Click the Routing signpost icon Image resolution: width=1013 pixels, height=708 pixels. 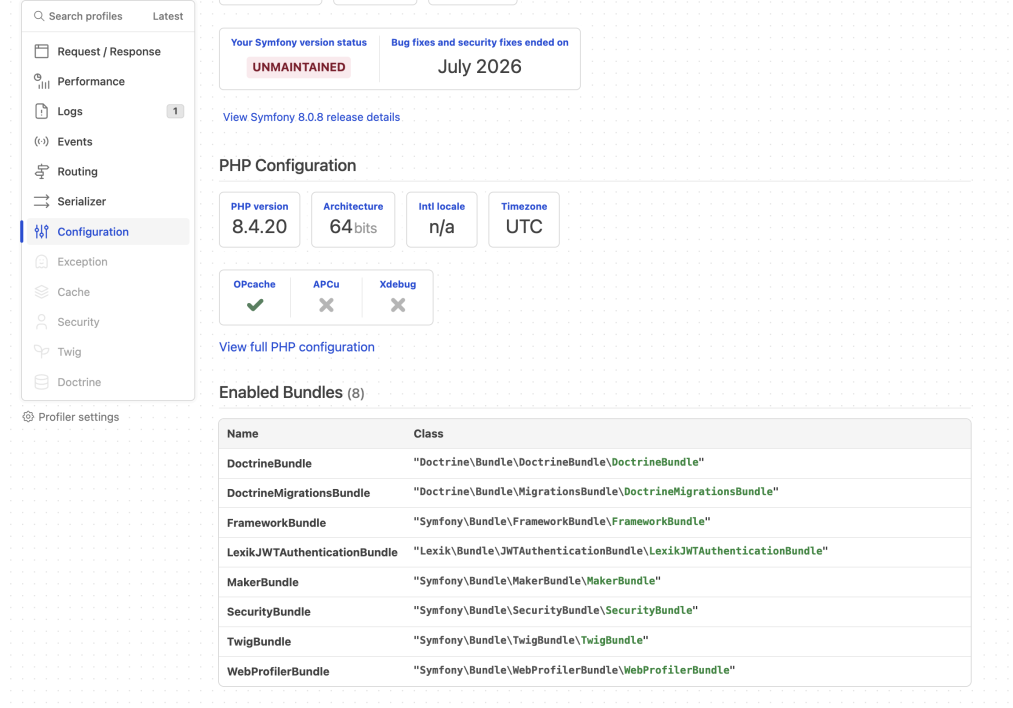coord(41,171)
